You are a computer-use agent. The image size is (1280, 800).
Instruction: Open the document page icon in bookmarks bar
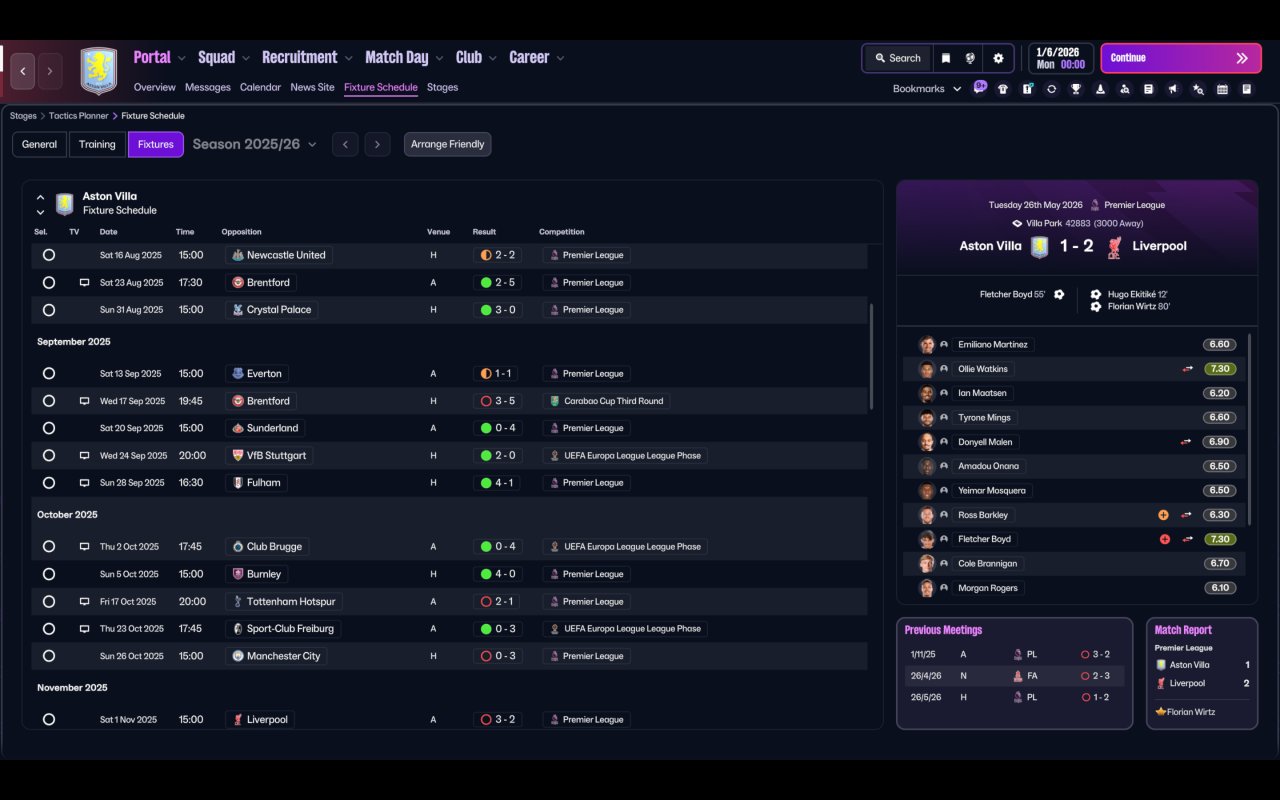pyautogui.click(x=1148, y=89)
